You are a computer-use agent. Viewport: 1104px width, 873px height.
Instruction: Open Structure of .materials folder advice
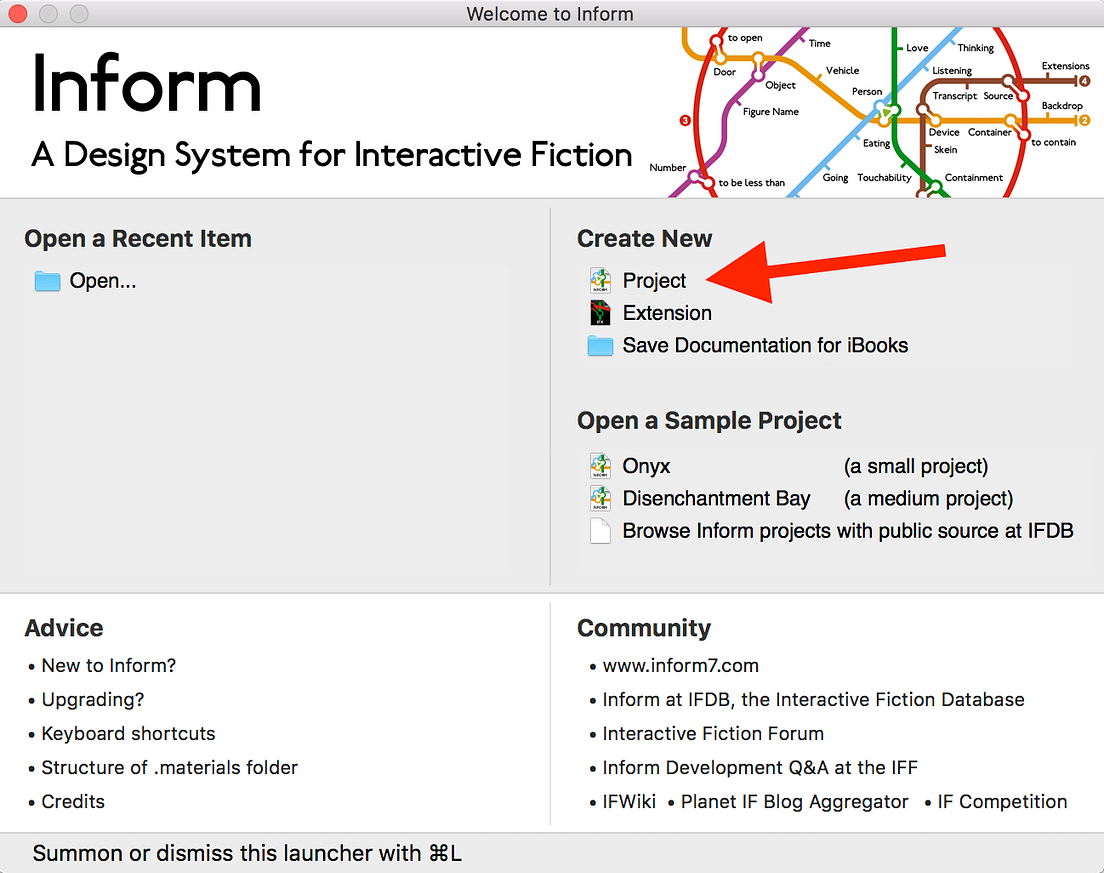click(169, 767)
